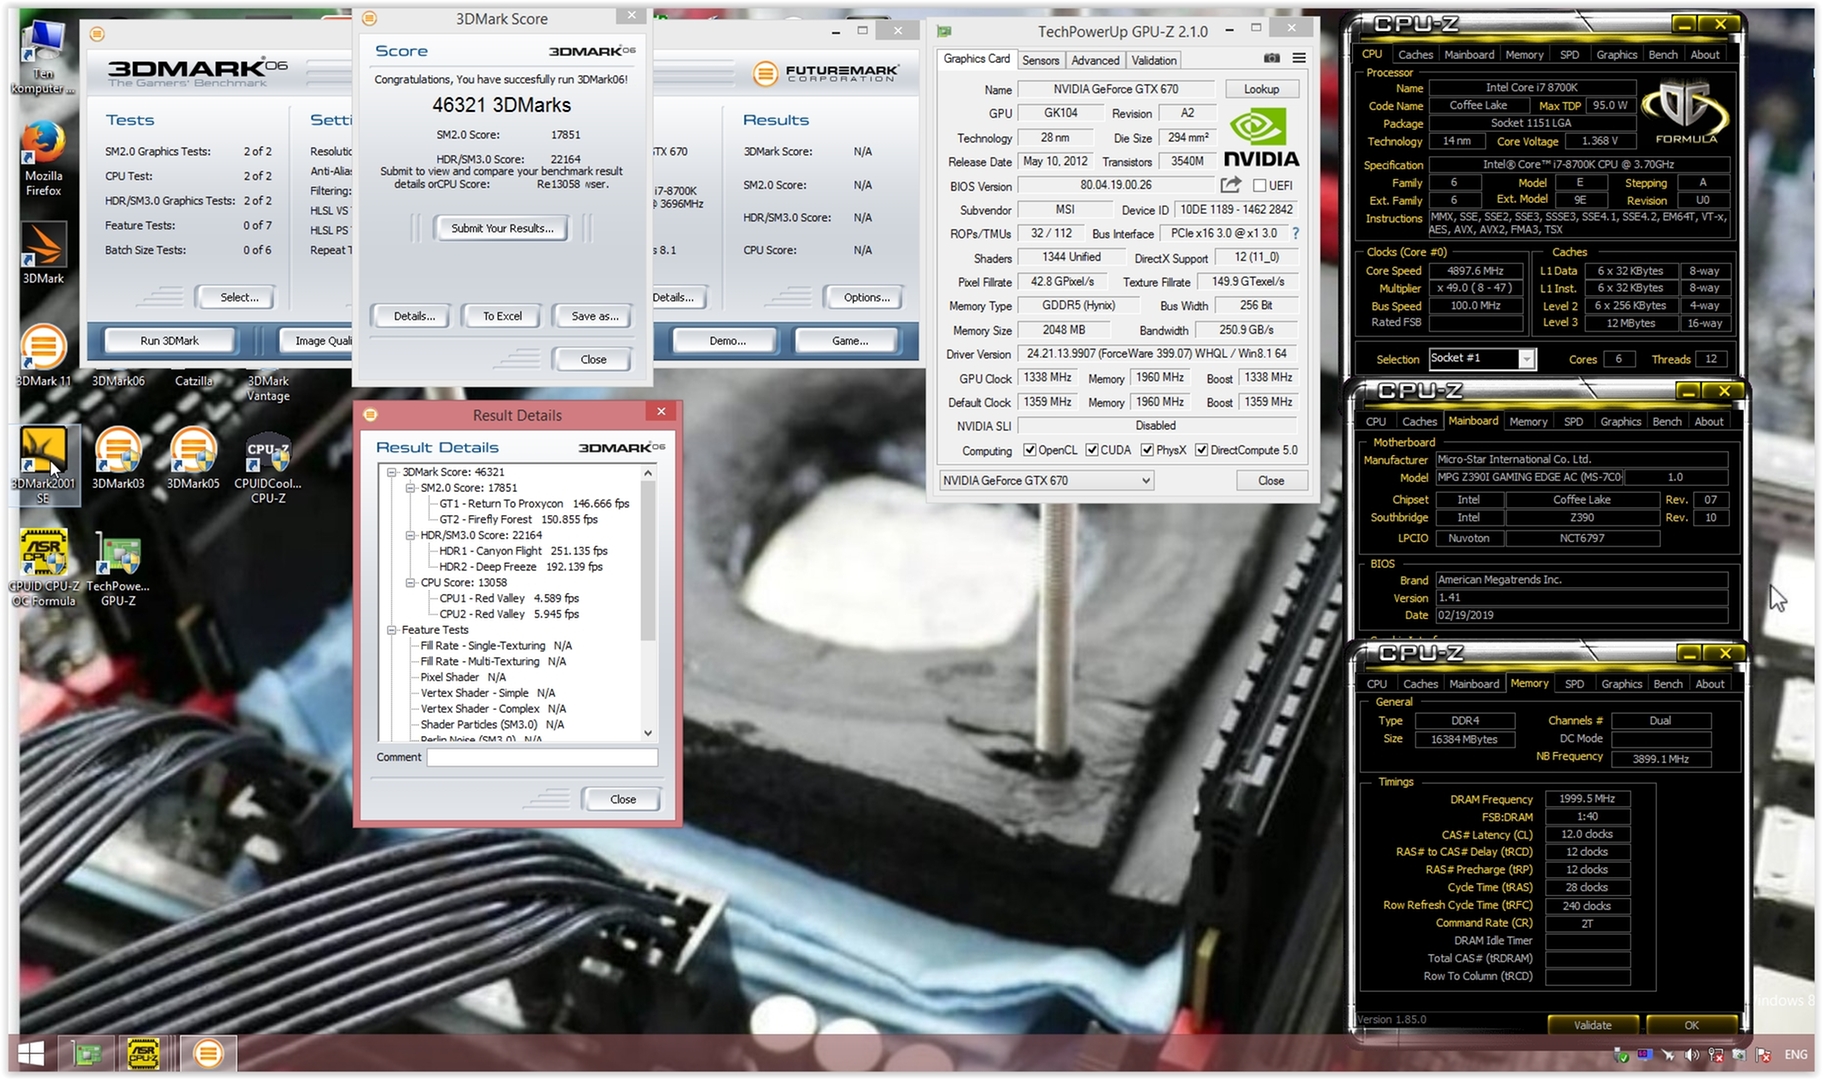
Task: Click the Result Details scrollbar up arrow
Action: tap(648, 472)
